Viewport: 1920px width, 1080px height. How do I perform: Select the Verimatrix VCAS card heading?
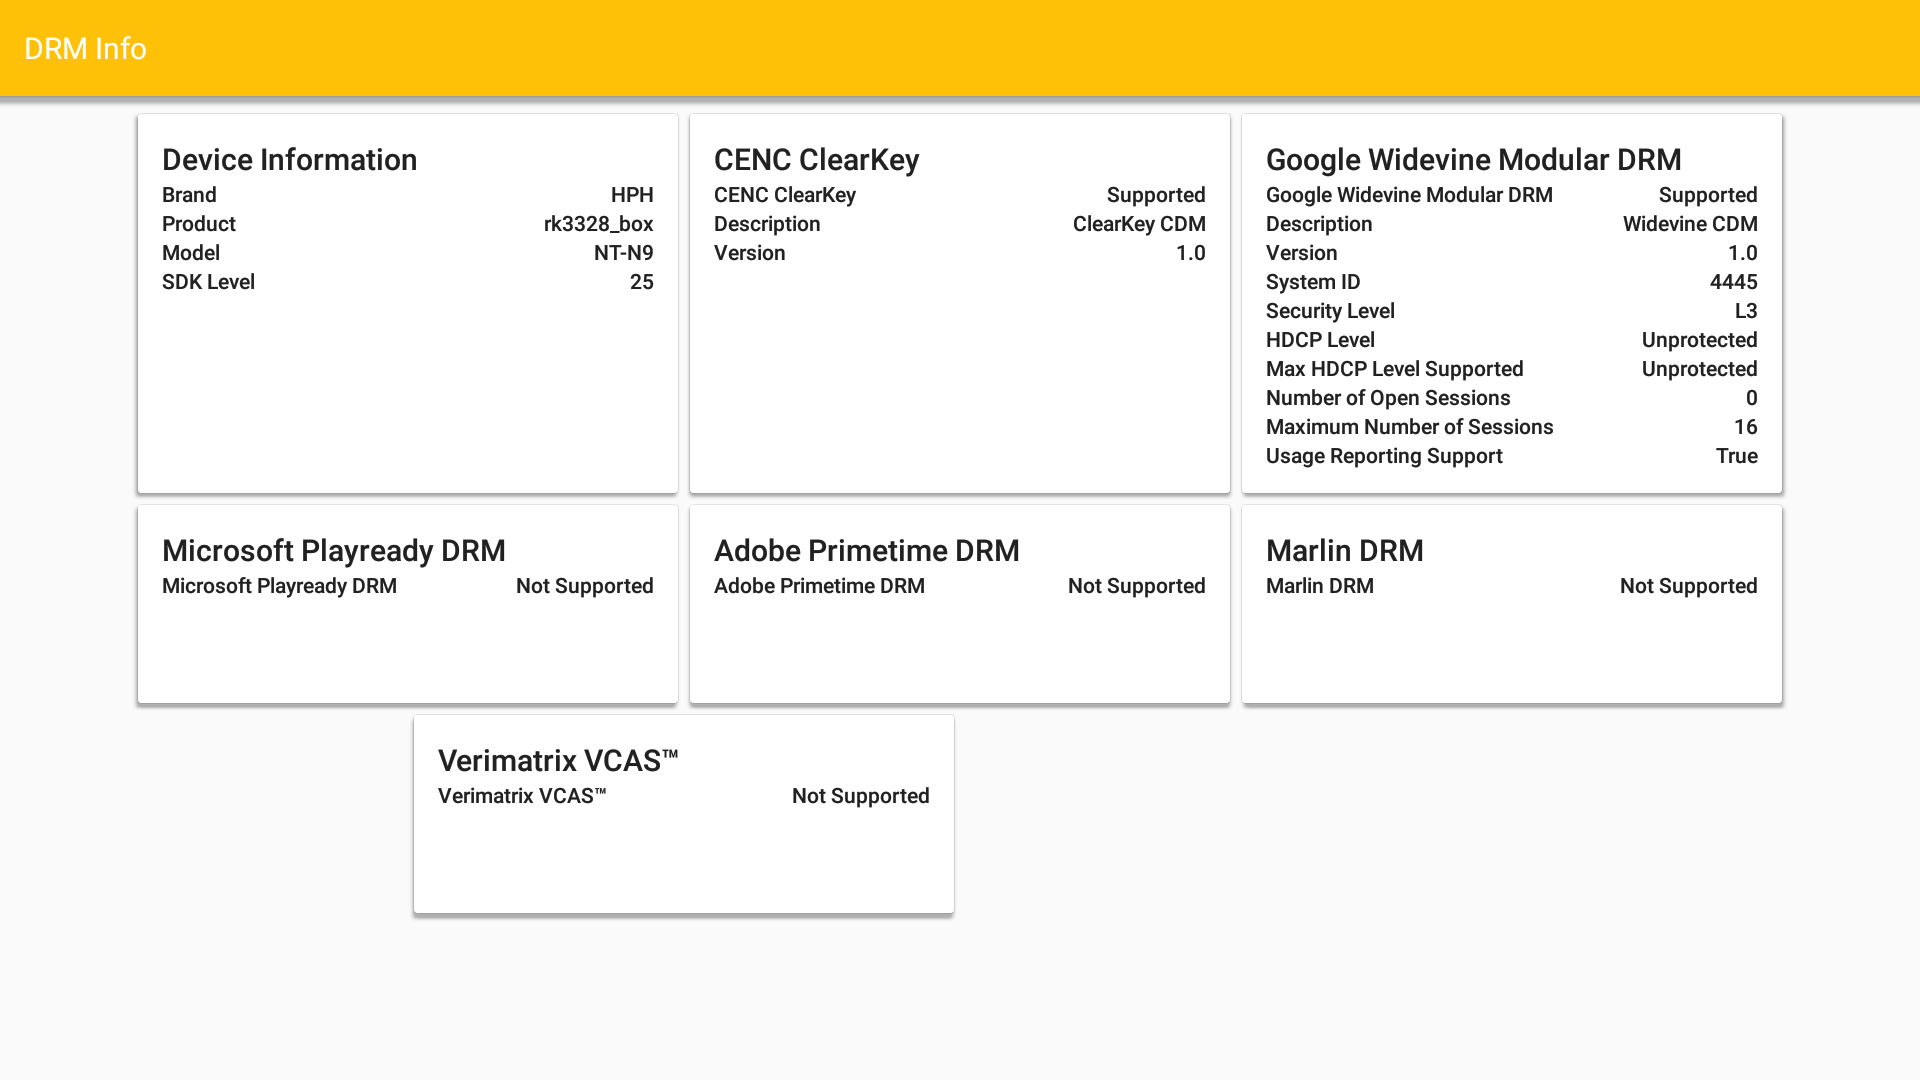(558, 761)
